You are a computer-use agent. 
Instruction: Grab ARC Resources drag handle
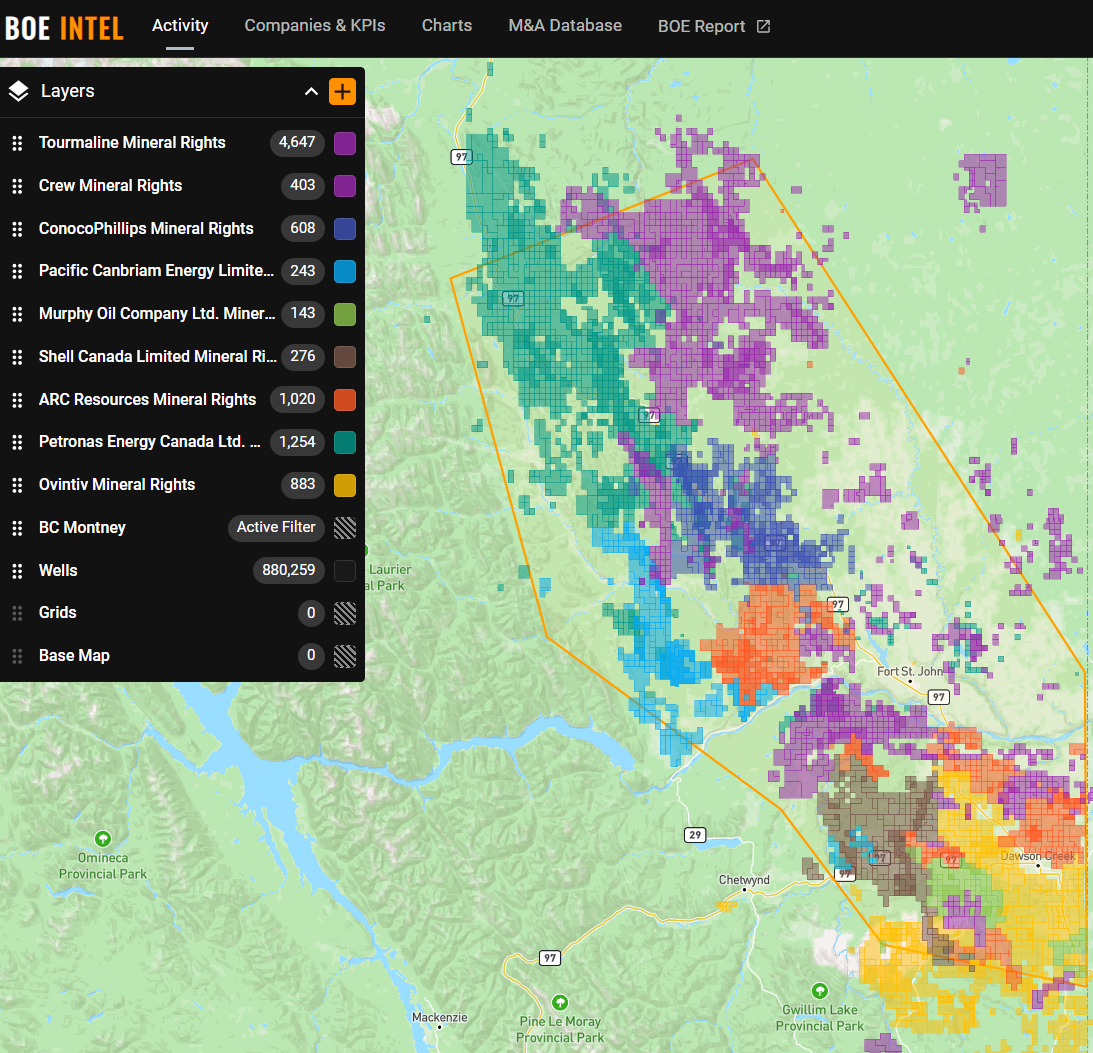click(x=17, y=400)
